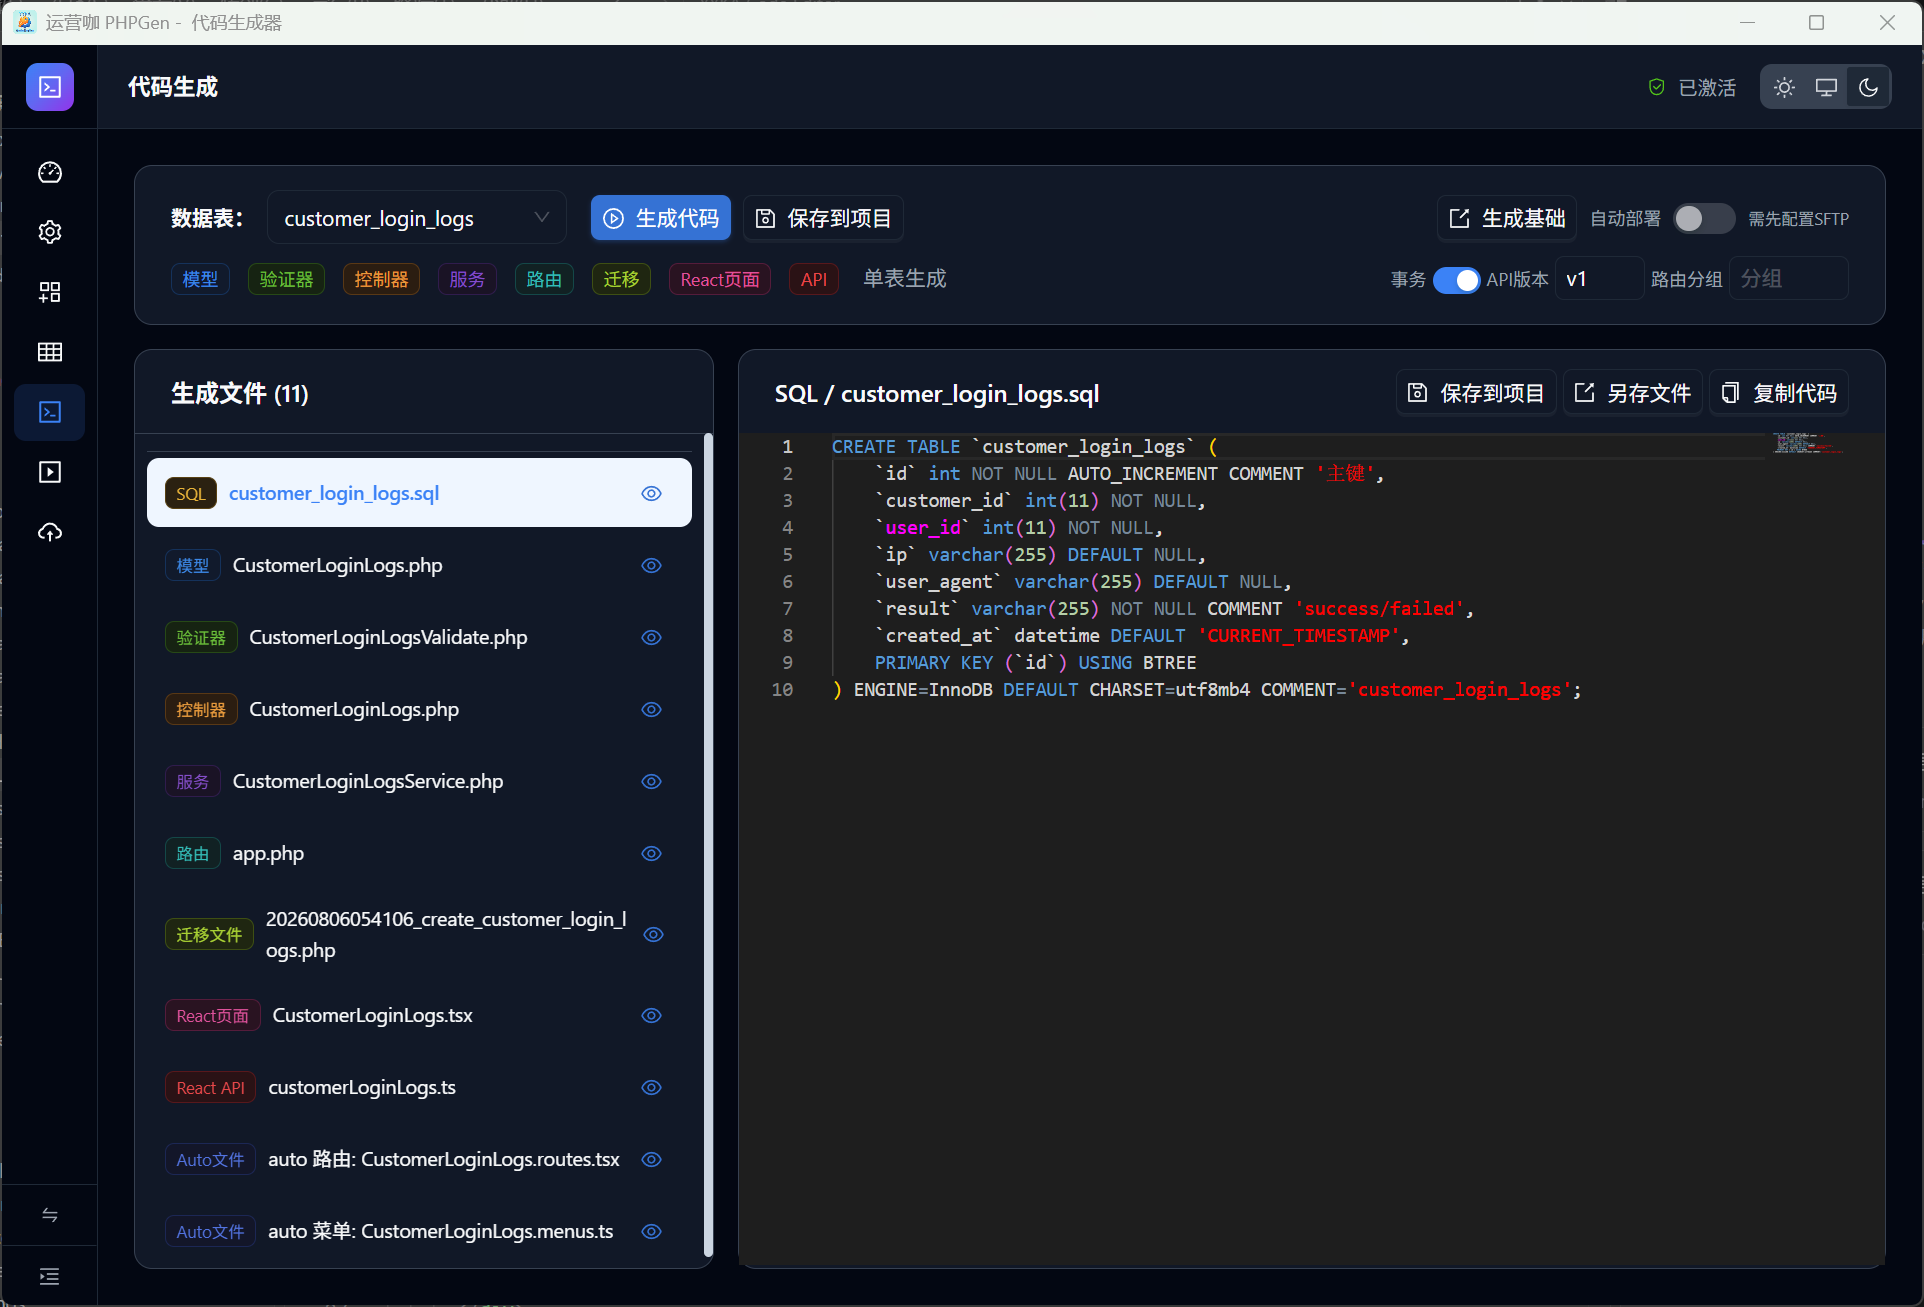Select customerLoginLogs.ts React API row

[419, 1088]
